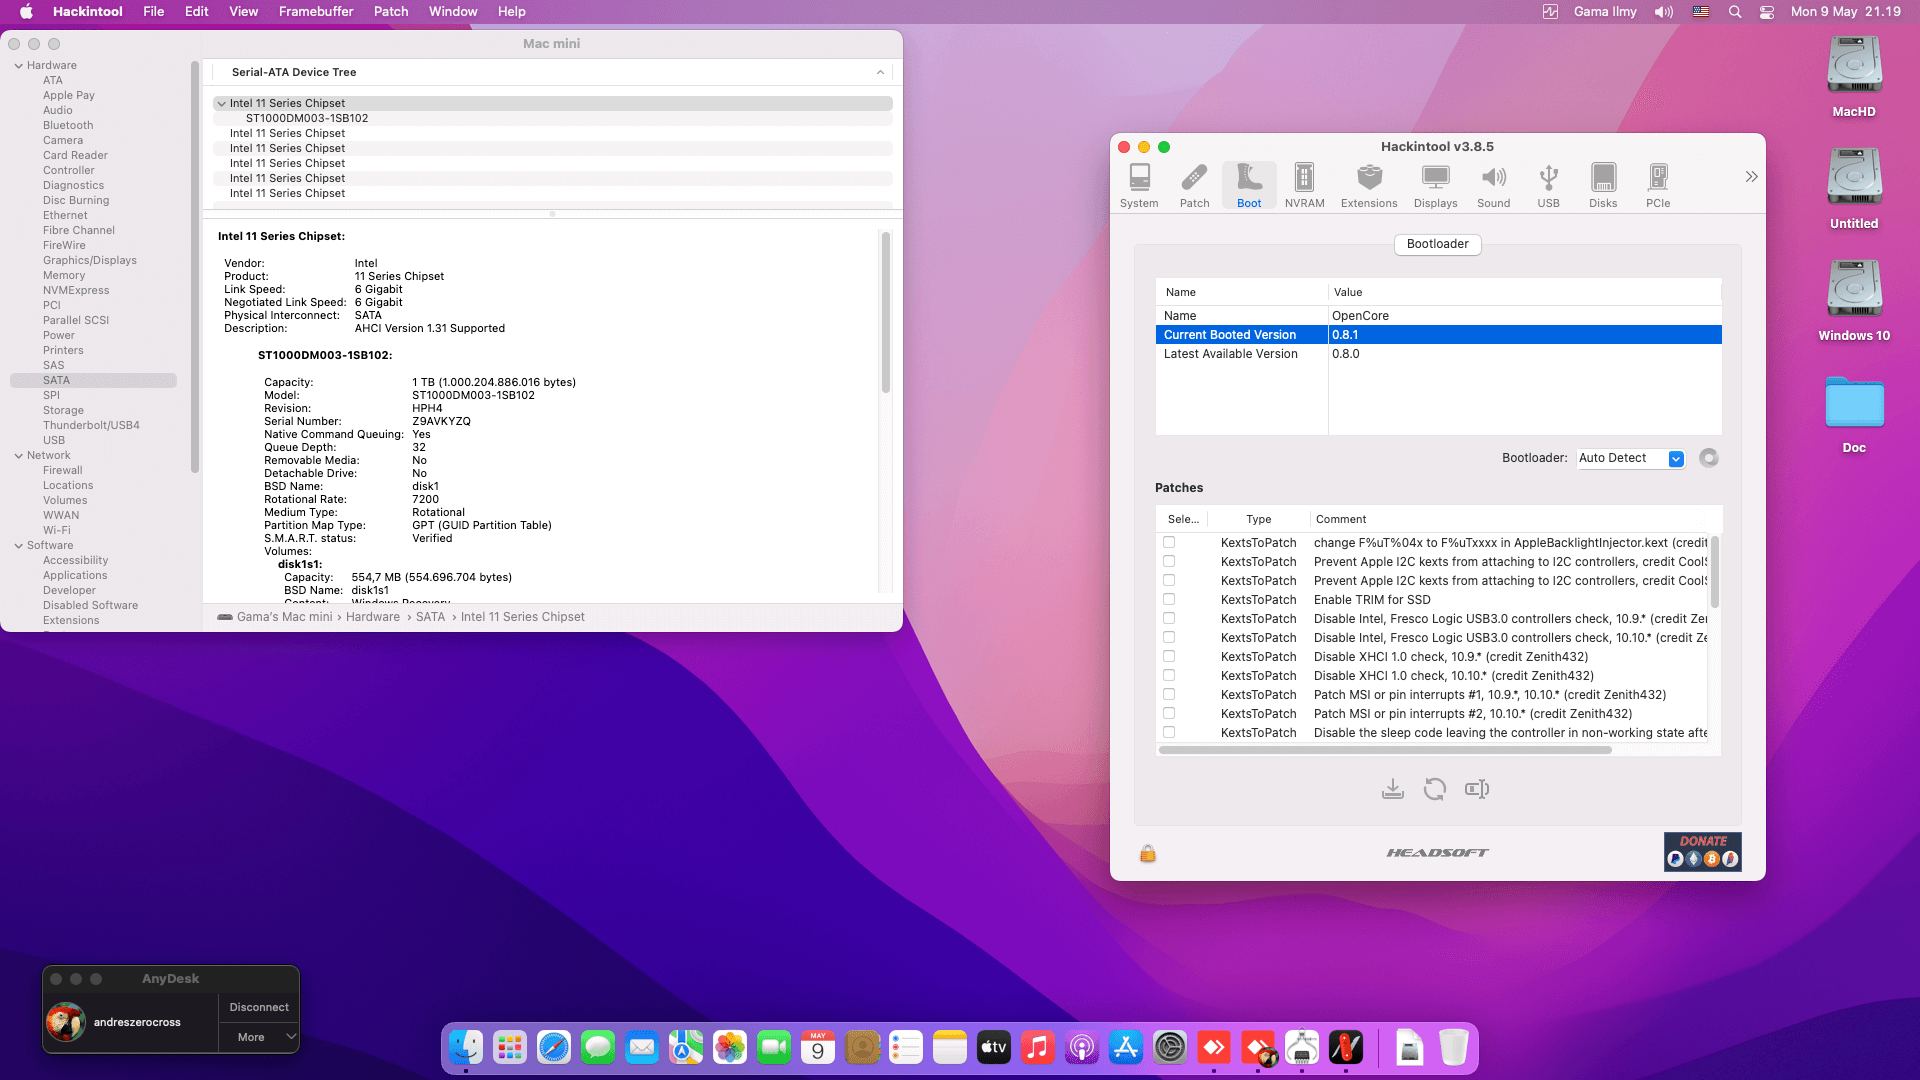
Task: Open Safari from the Dock
Action: [x=554, y=1047]
